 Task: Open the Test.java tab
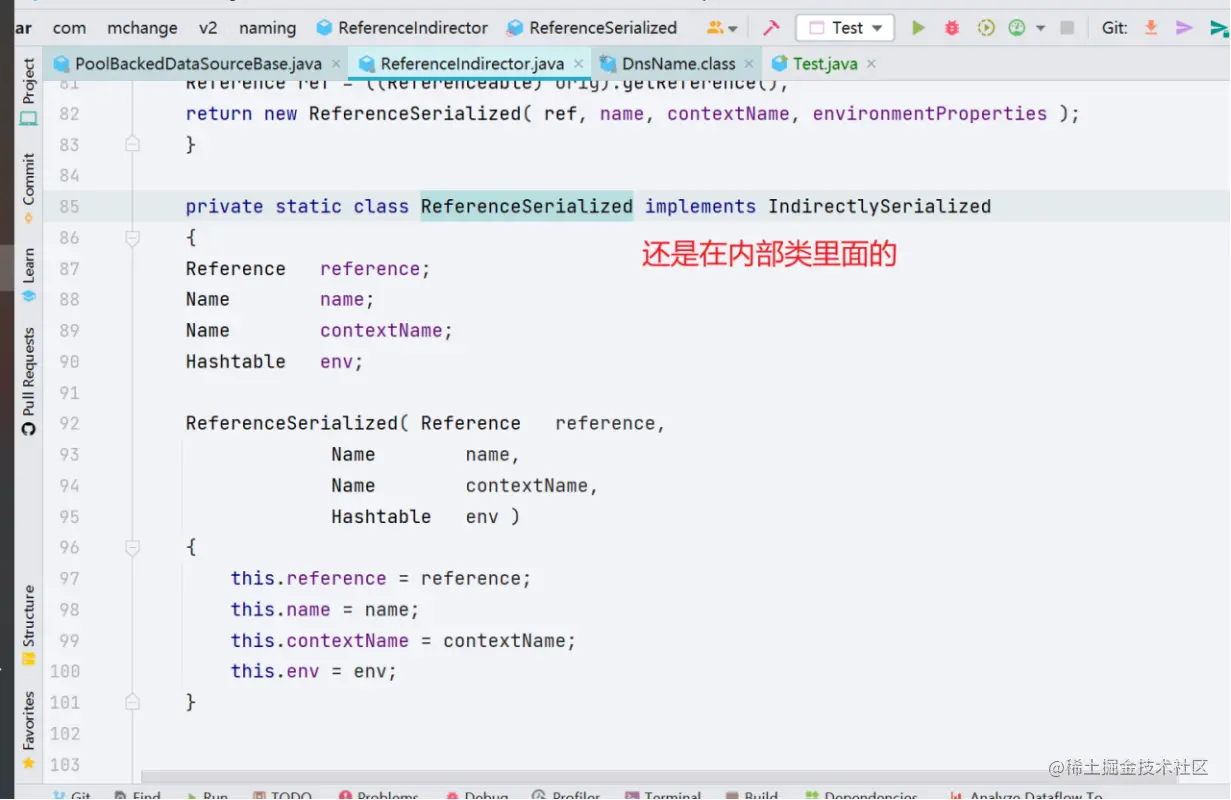coord(825,64)
